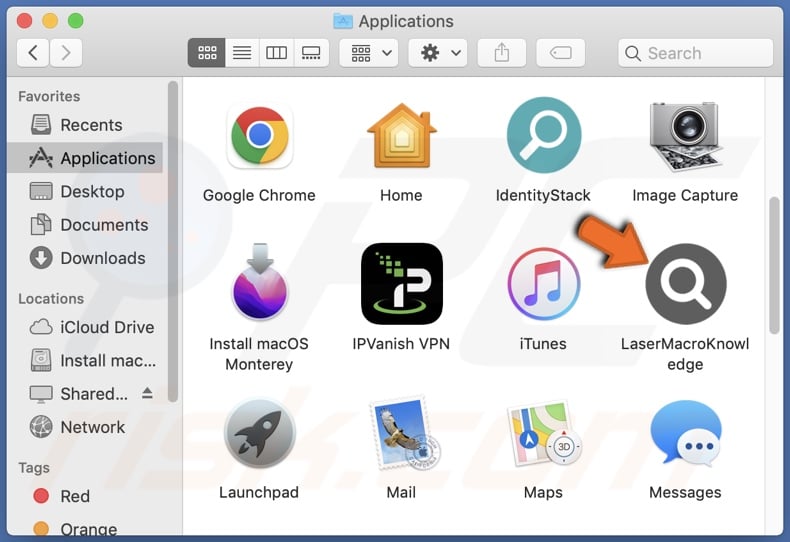
Task: Open Downloads in the sidebar
Action: click(x=85, y=258)
